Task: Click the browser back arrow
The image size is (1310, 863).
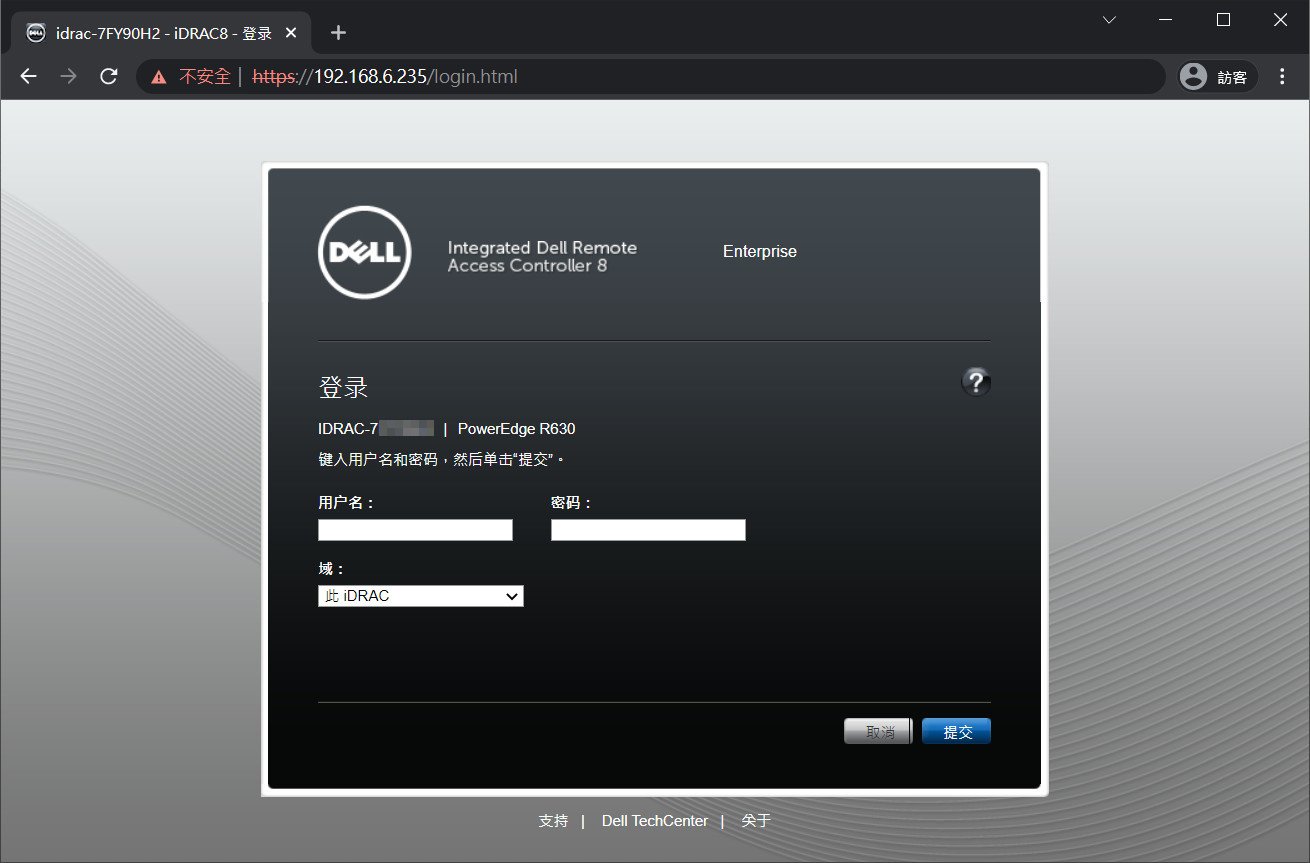Action: click(28, 76)
